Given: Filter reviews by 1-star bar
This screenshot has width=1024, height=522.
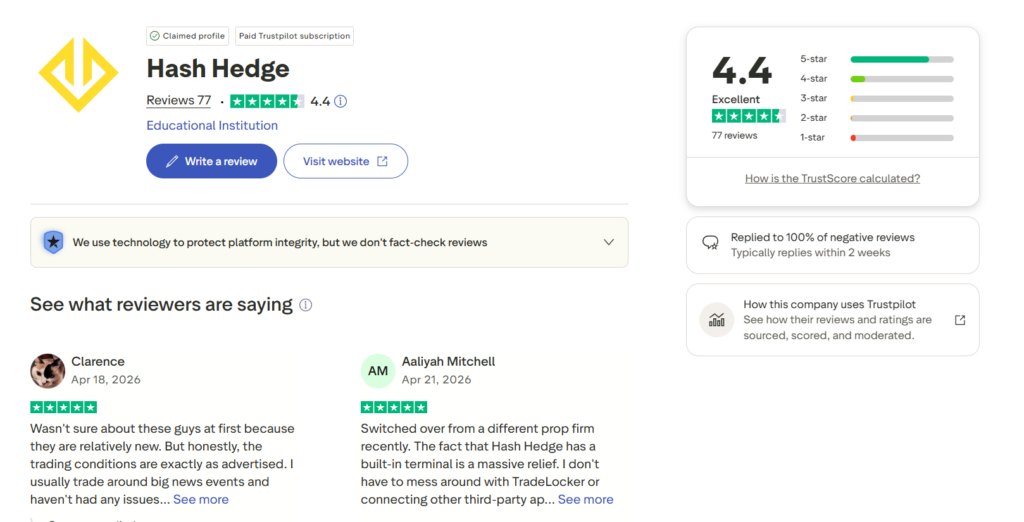Looking at the screenshot, I should [876, 138].
